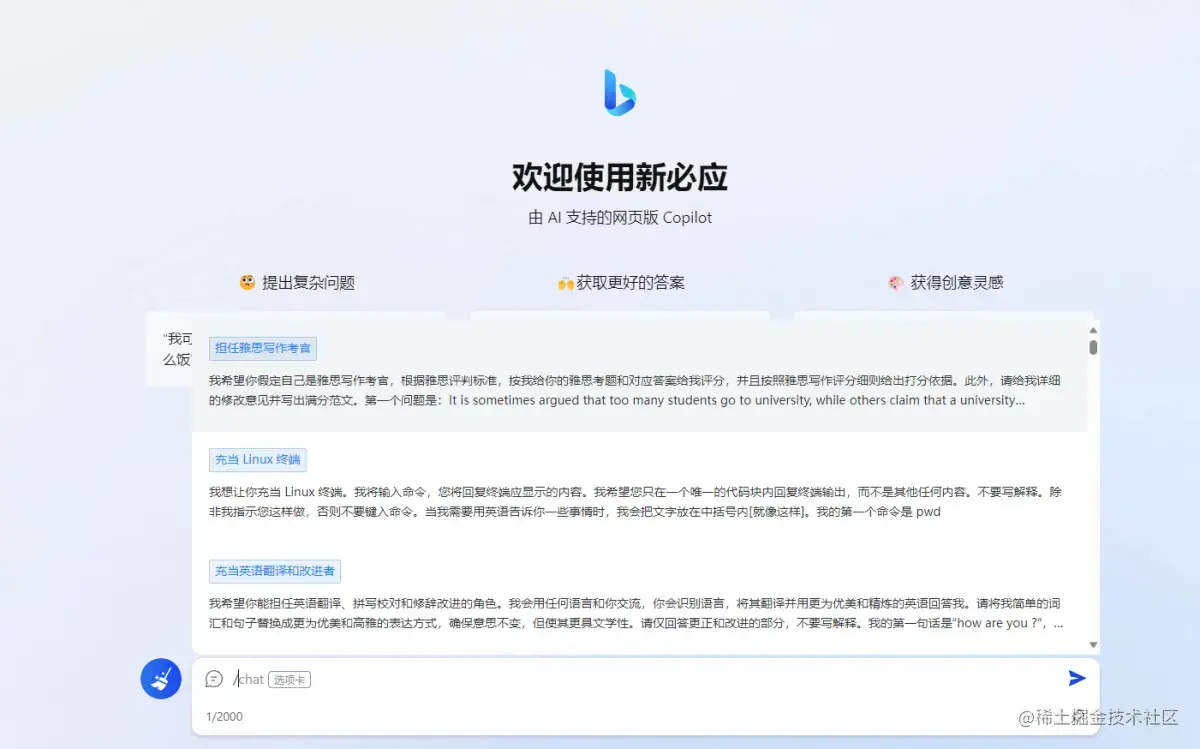Image resolution: width=1200 pixels, height=749 pixels.
Task: Remove the 选项卡 tag next to /chat
Action: [x=289, y=679]
